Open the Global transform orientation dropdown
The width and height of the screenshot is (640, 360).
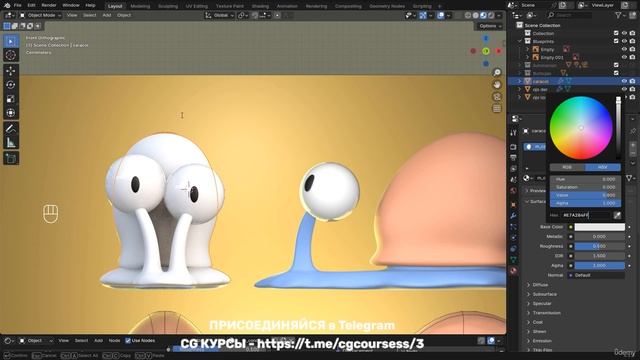tap(220, 16)
